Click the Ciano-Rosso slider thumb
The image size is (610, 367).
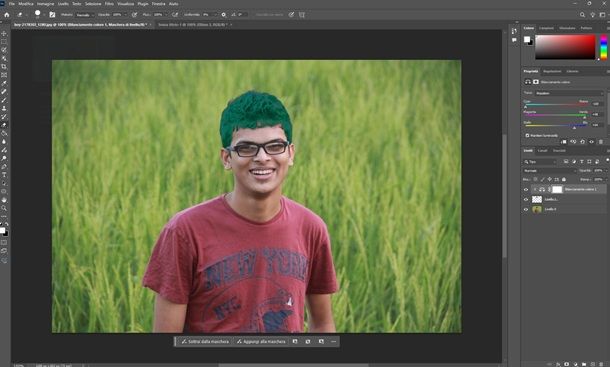pyautogui.click(x=525, y=106)
